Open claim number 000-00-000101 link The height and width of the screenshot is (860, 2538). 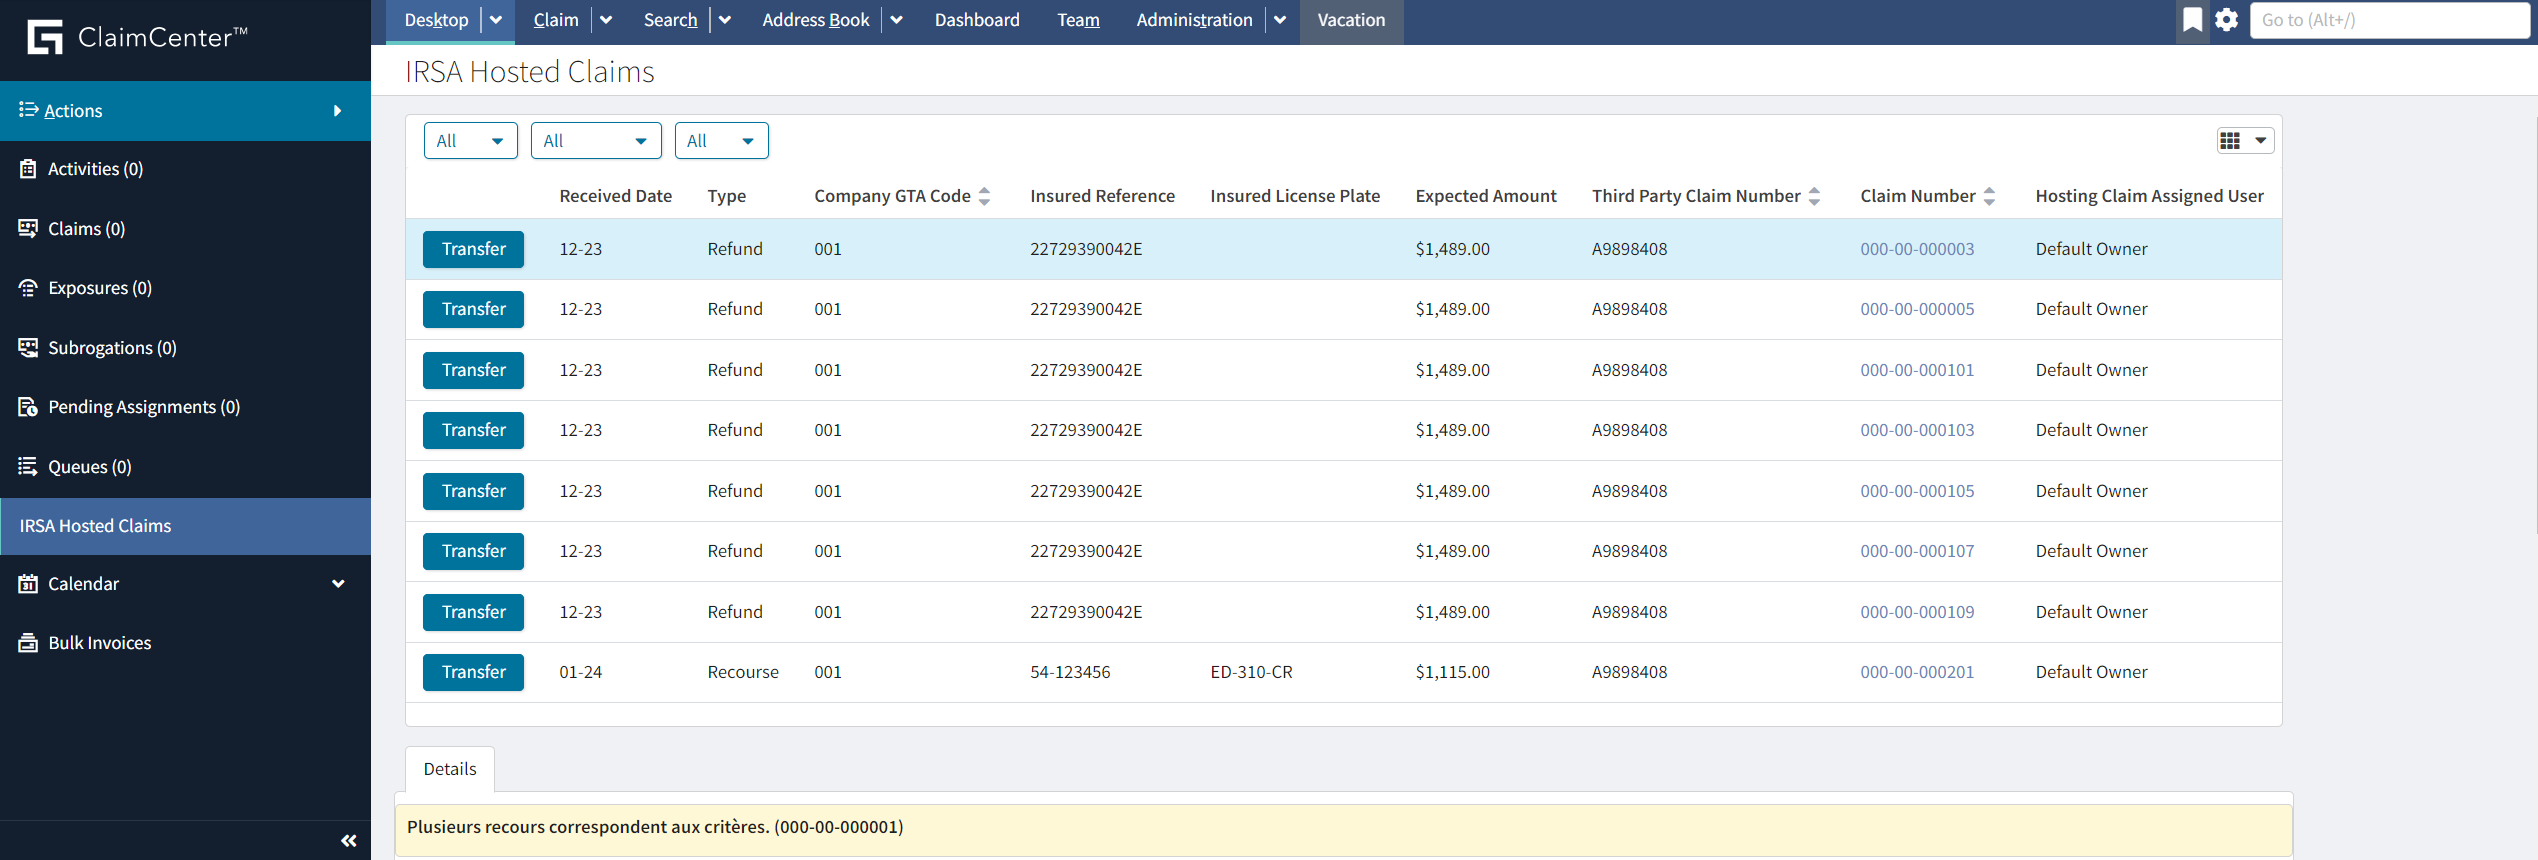click(1916, 370)
